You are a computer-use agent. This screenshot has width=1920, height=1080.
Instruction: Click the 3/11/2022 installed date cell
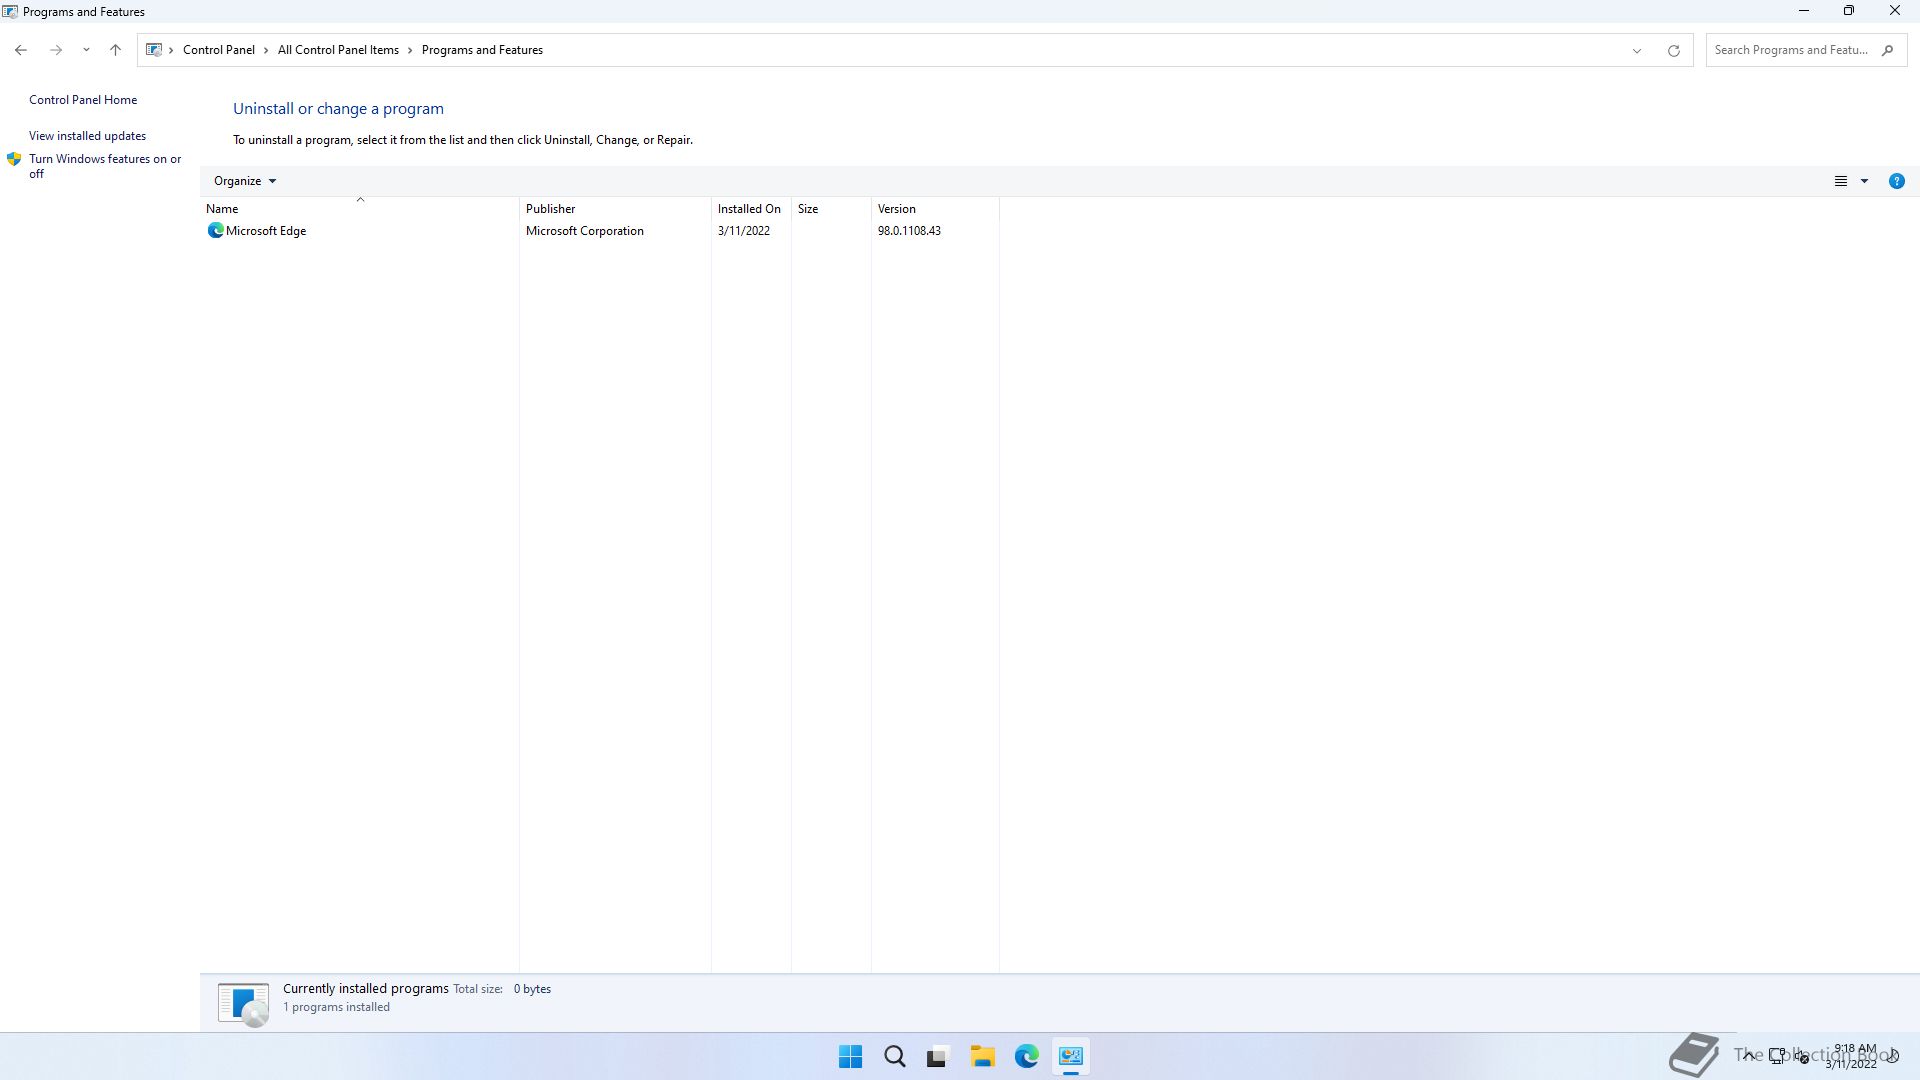[744, 231]
